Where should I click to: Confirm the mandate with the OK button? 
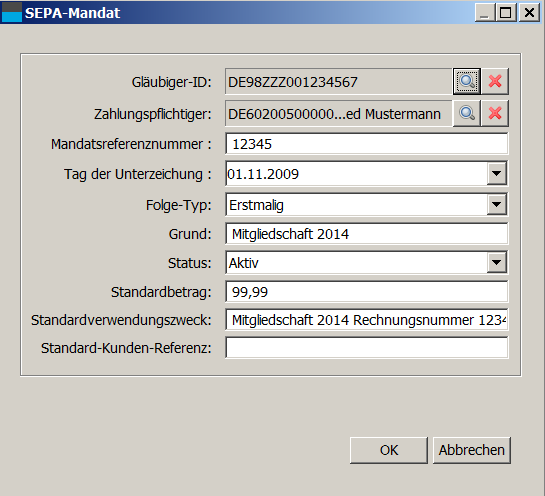(389, 450)
